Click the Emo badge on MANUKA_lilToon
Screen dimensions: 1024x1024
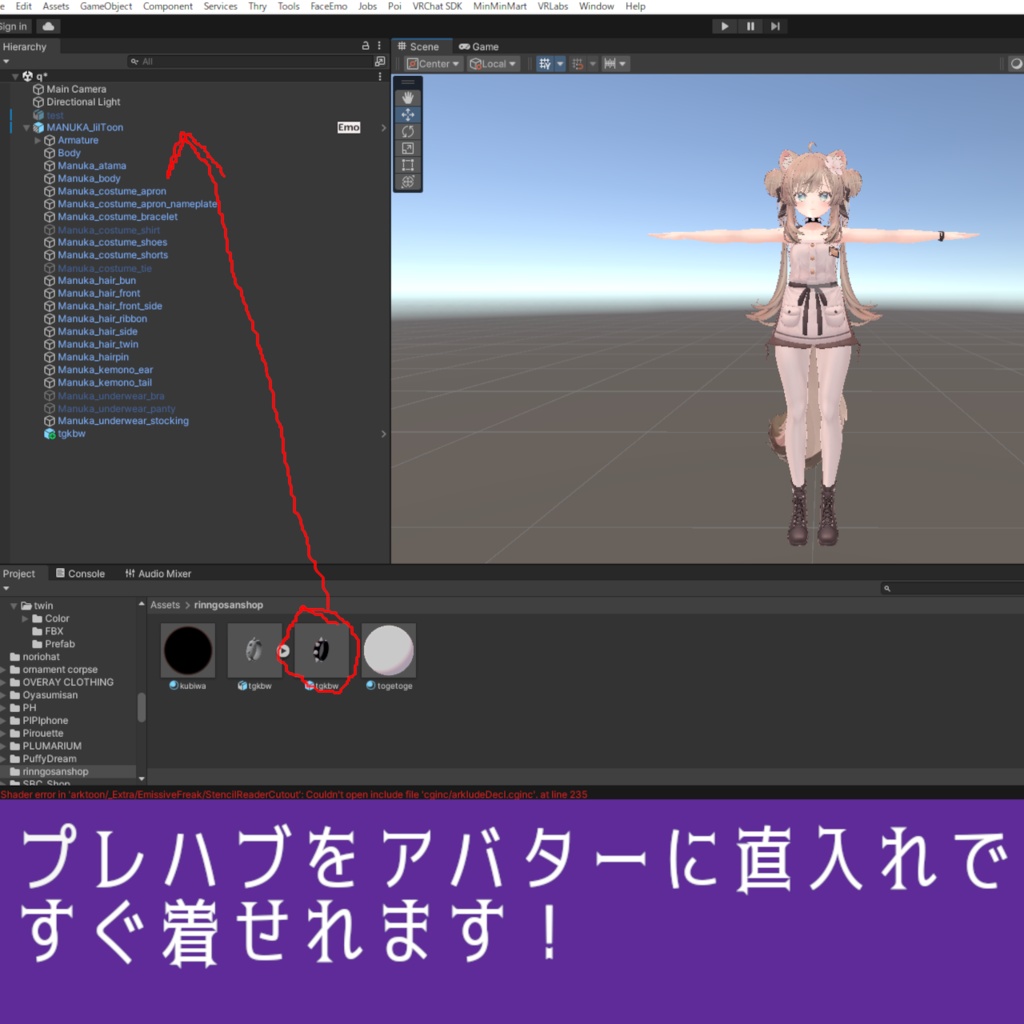(349, 127)
